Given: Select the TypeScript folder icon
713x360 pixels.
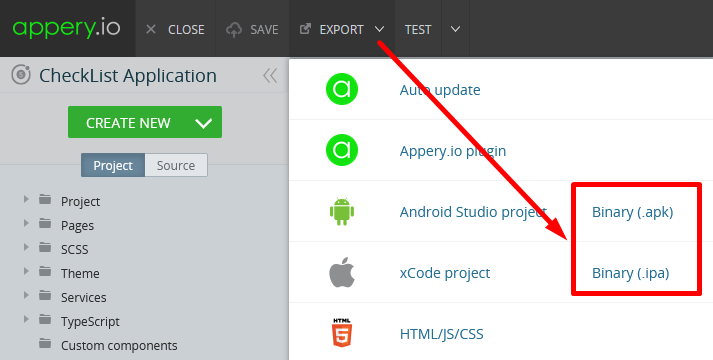Looking at the screenshot, I should 45,320.
